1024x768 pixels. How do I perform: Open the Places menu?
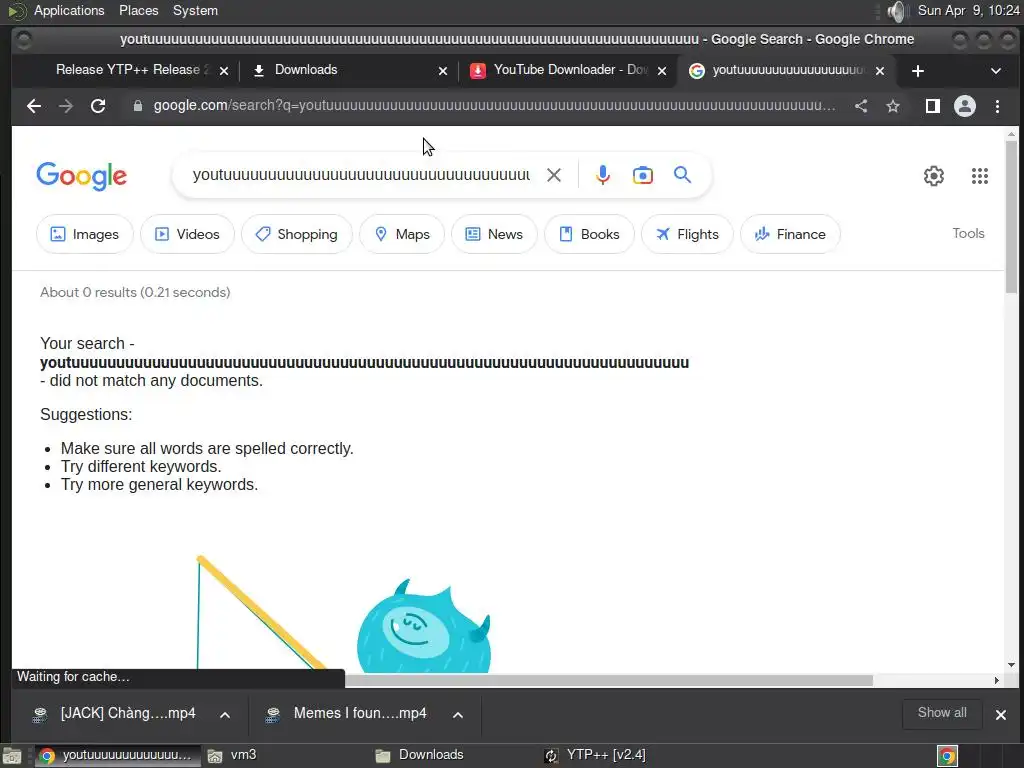(x=138, y=10)
